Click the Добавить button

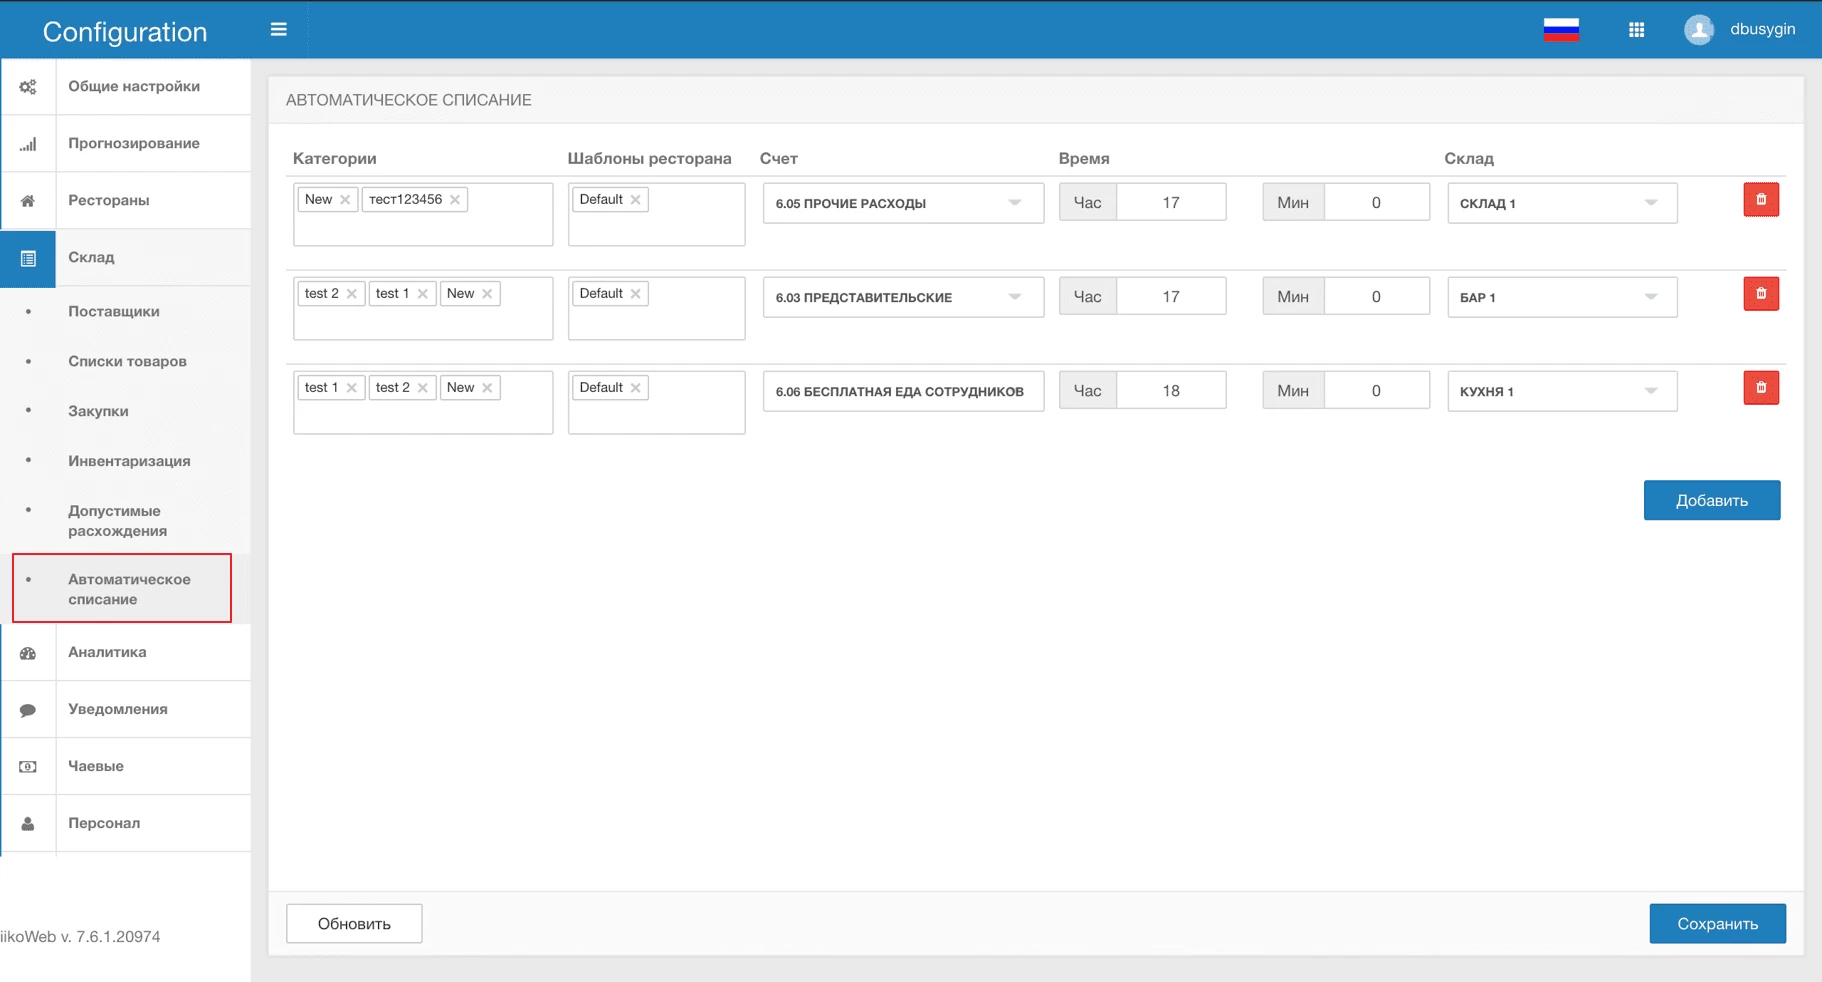point(1711,500)
